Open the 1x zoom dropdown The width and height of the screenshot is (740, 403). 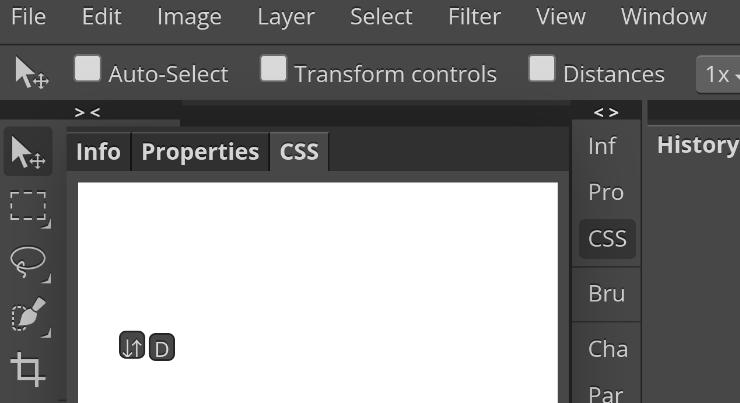[x=719, y=74]
